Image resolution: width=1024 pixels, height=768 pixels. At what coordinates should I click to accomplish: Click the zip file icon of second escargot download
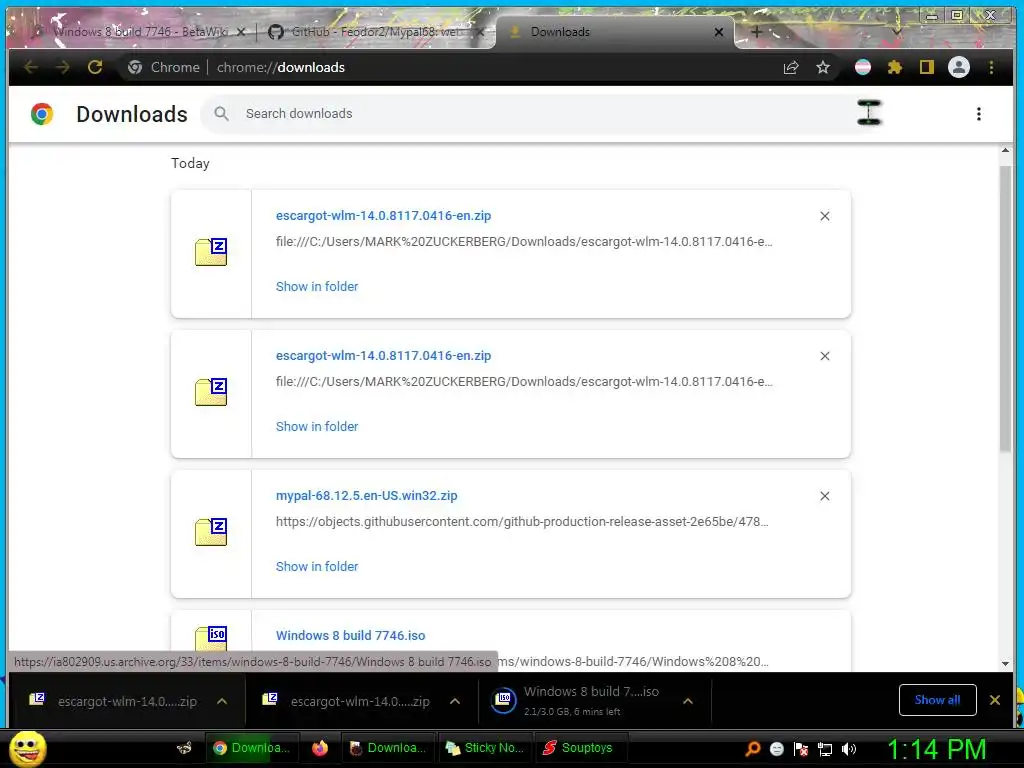click(211, 392)
